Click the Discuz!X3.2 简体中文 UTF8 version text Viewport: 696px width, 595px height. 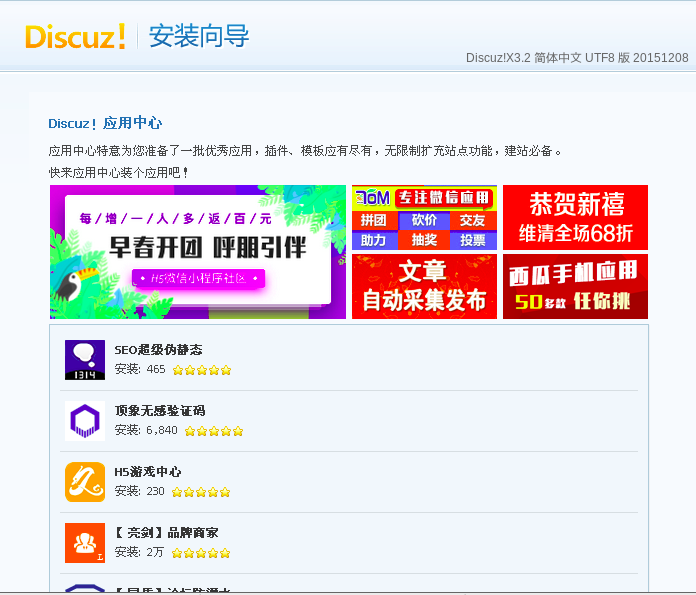(x=577, y=58)
